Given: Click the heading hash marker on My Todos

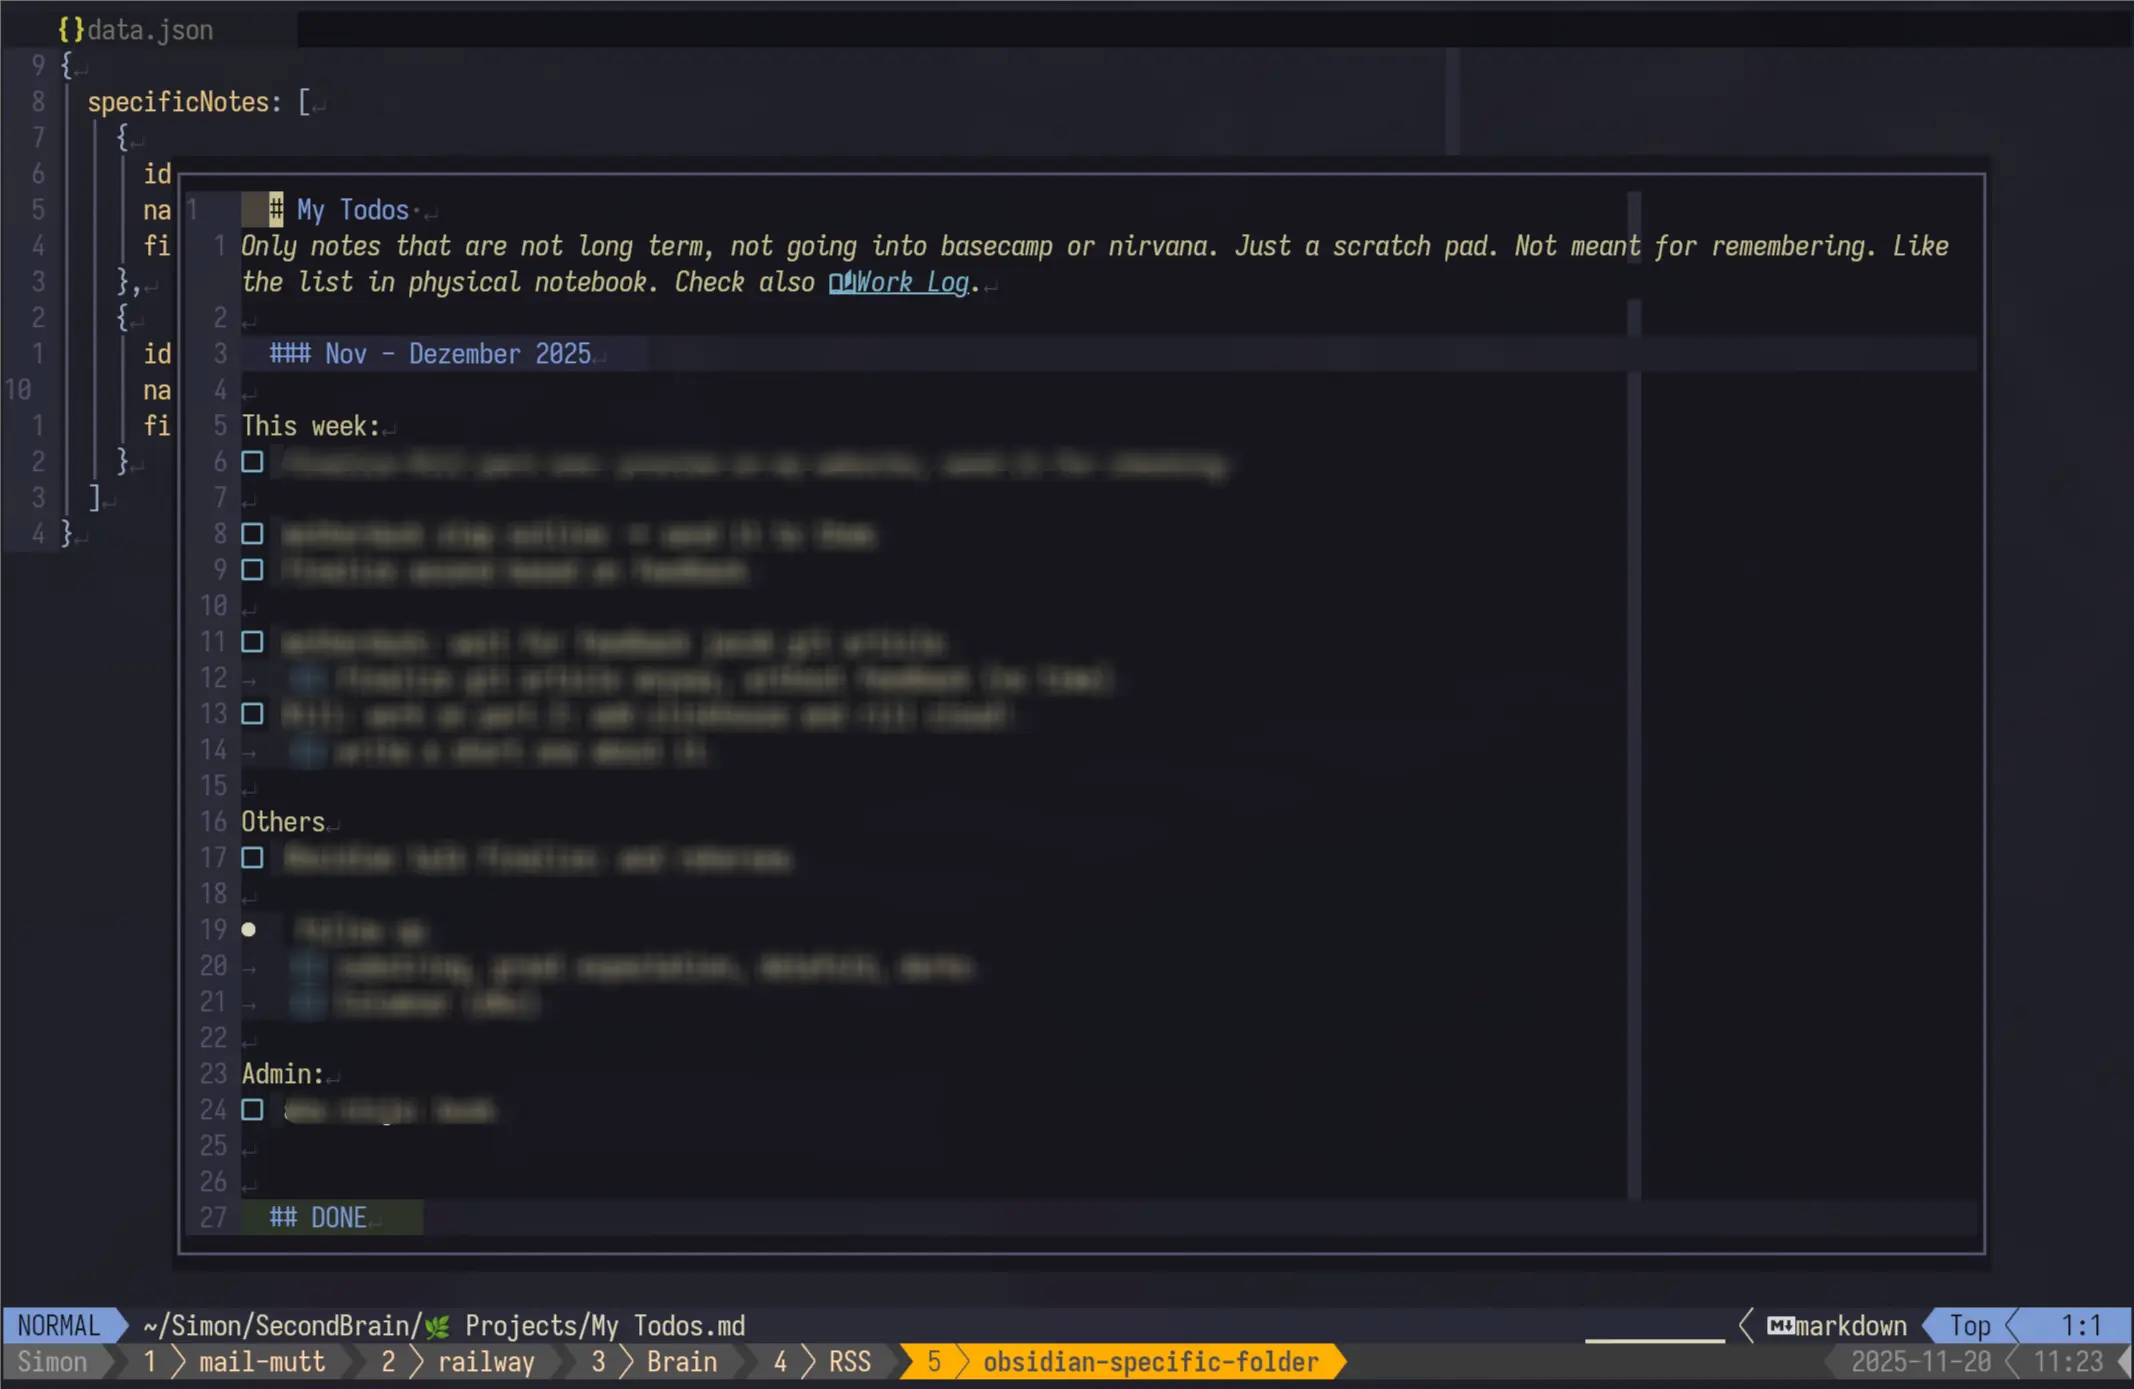Looking at the screenshot, I should coord(276,210).
